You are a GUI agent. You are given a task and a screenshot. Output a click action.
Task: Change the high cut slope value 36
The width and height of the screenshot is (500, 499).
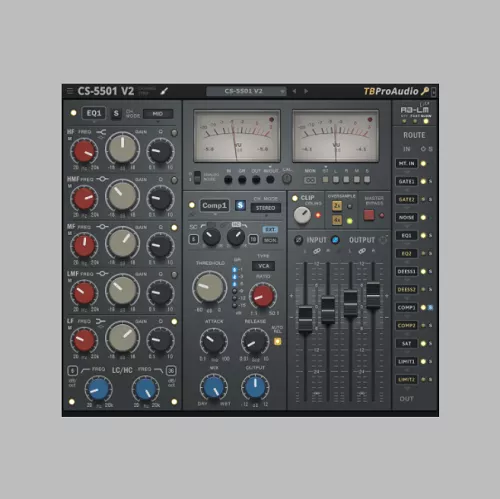[x=171, y=371]
